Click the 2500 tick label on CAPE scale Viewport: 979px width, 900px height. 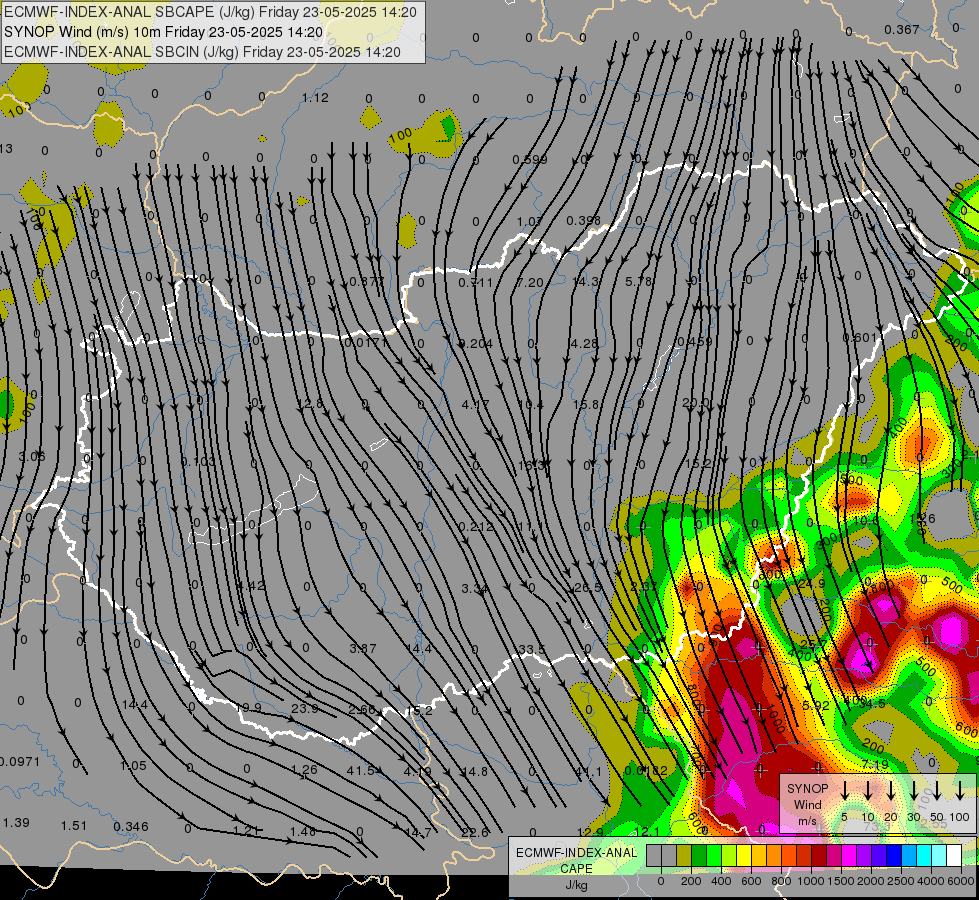click(x=901, y=881)
